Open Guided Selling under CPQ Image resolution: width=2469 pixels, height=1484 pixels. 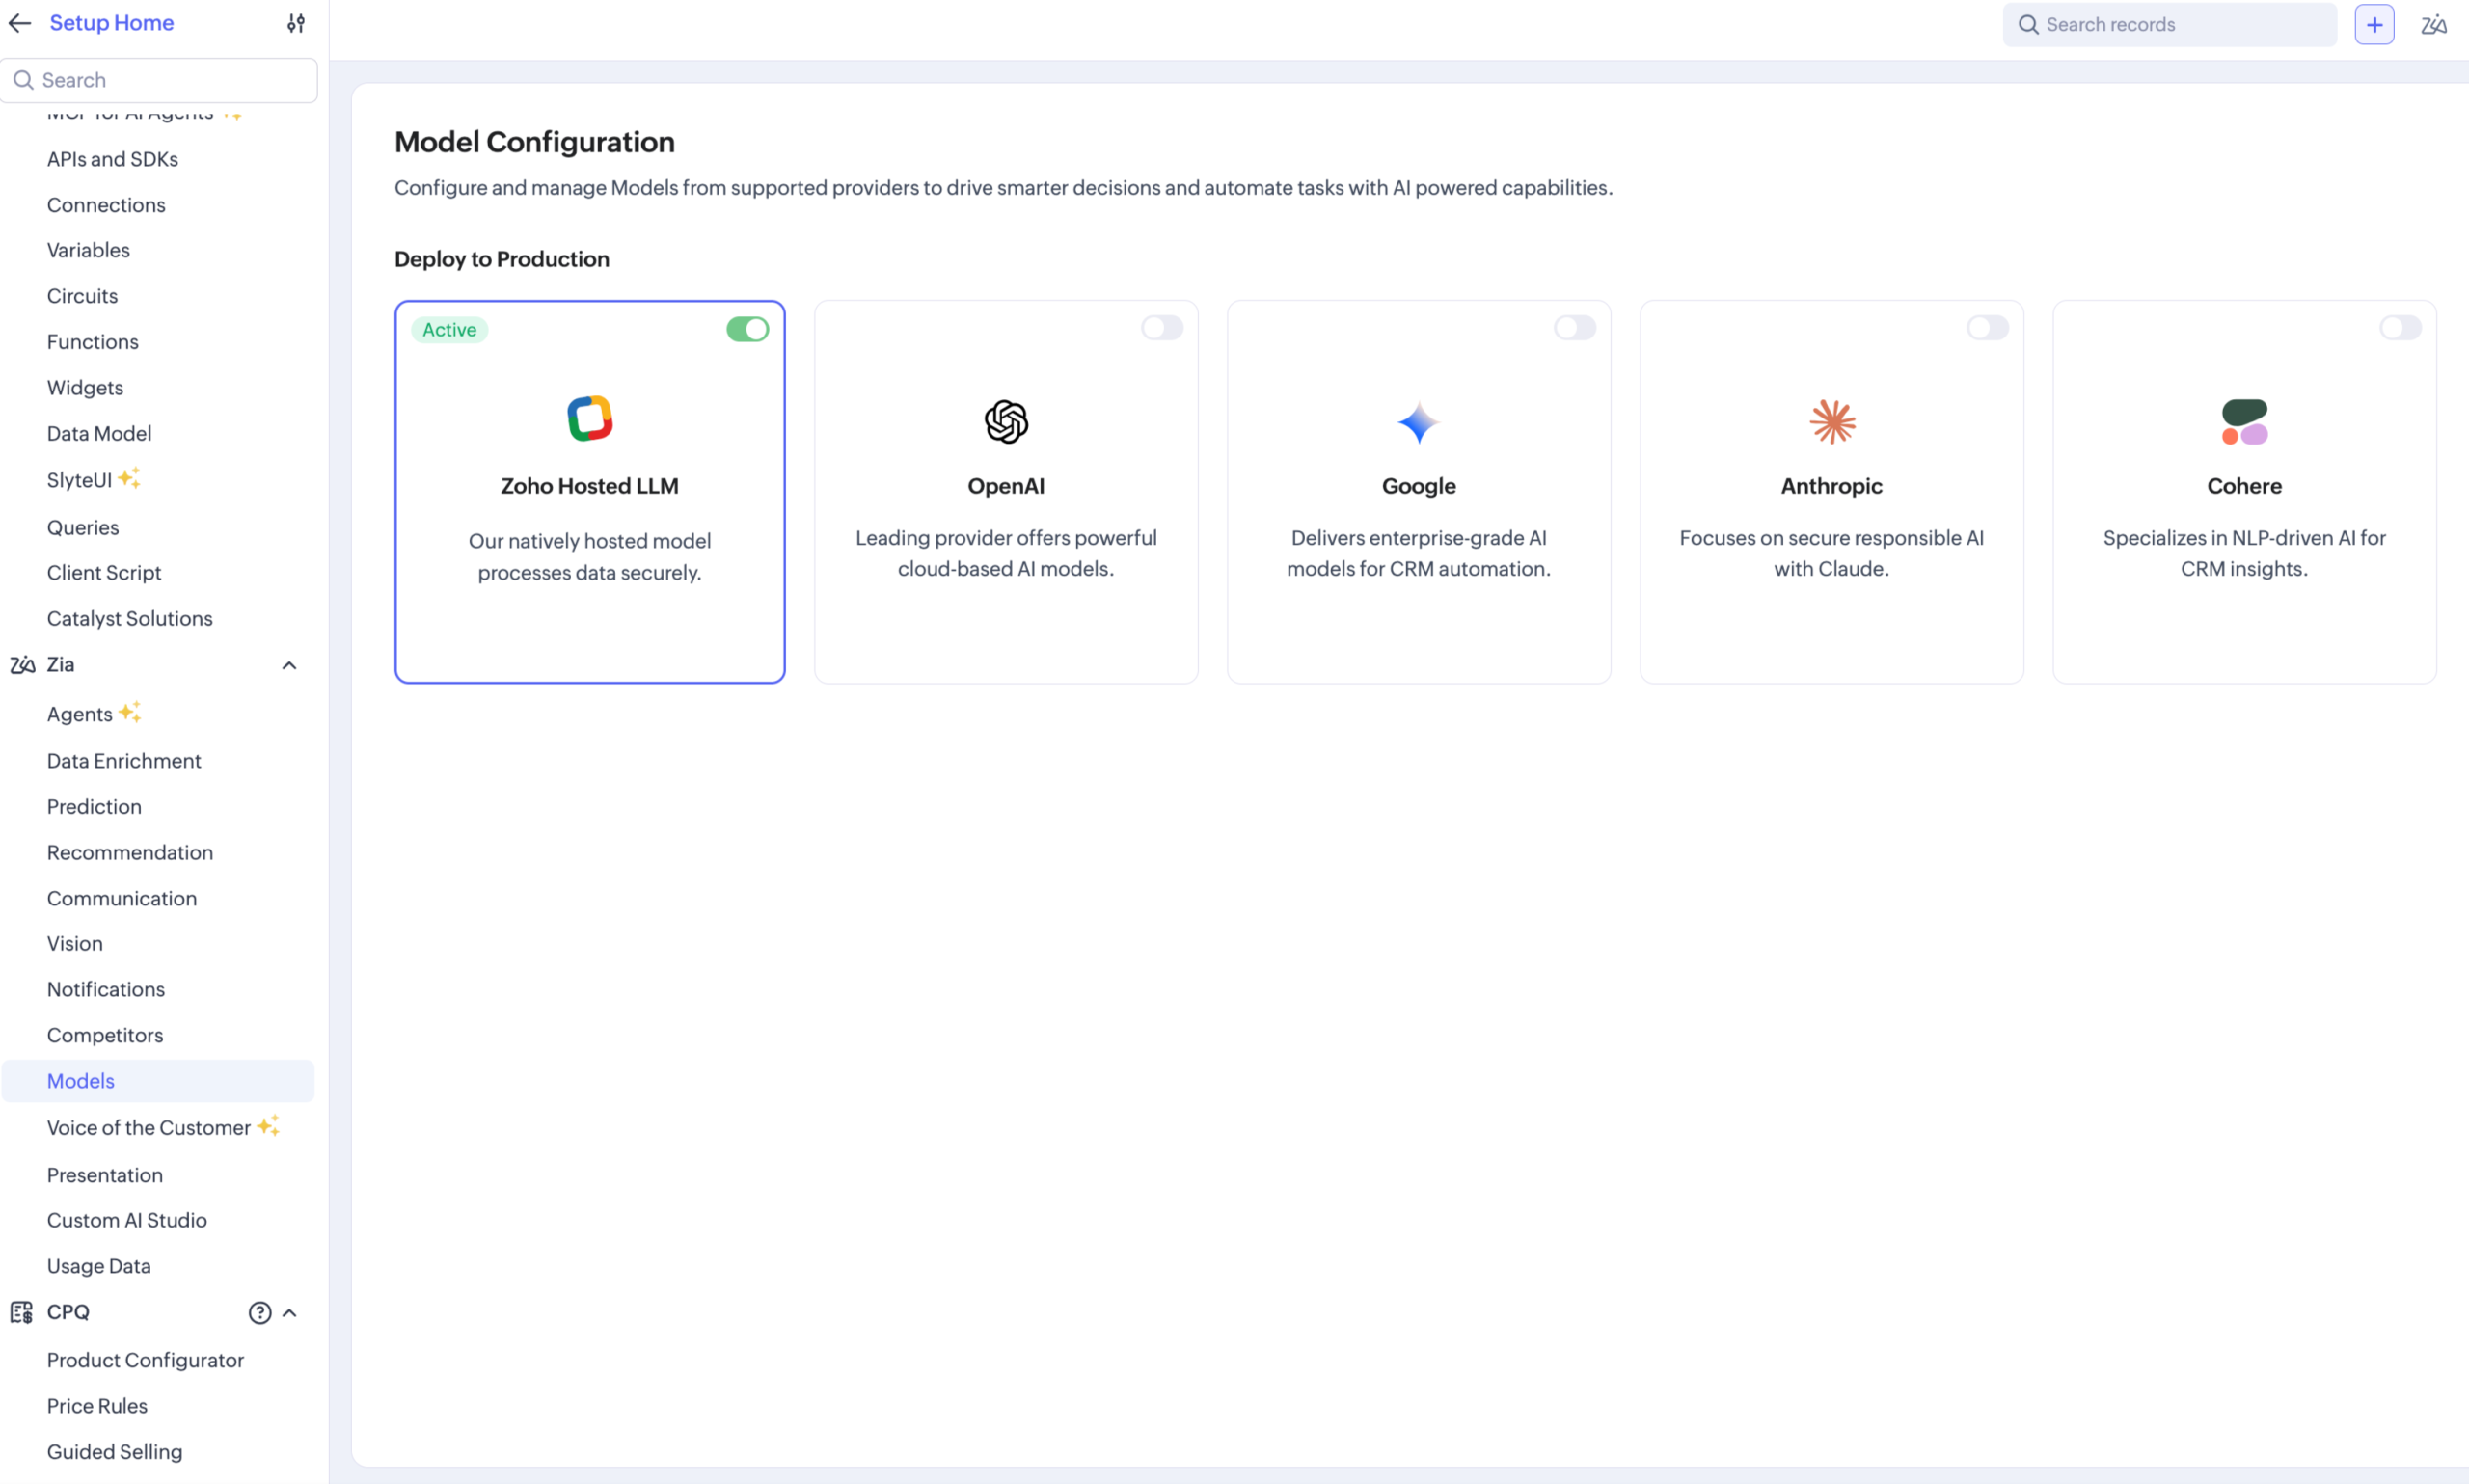(x=115, y=1451)
